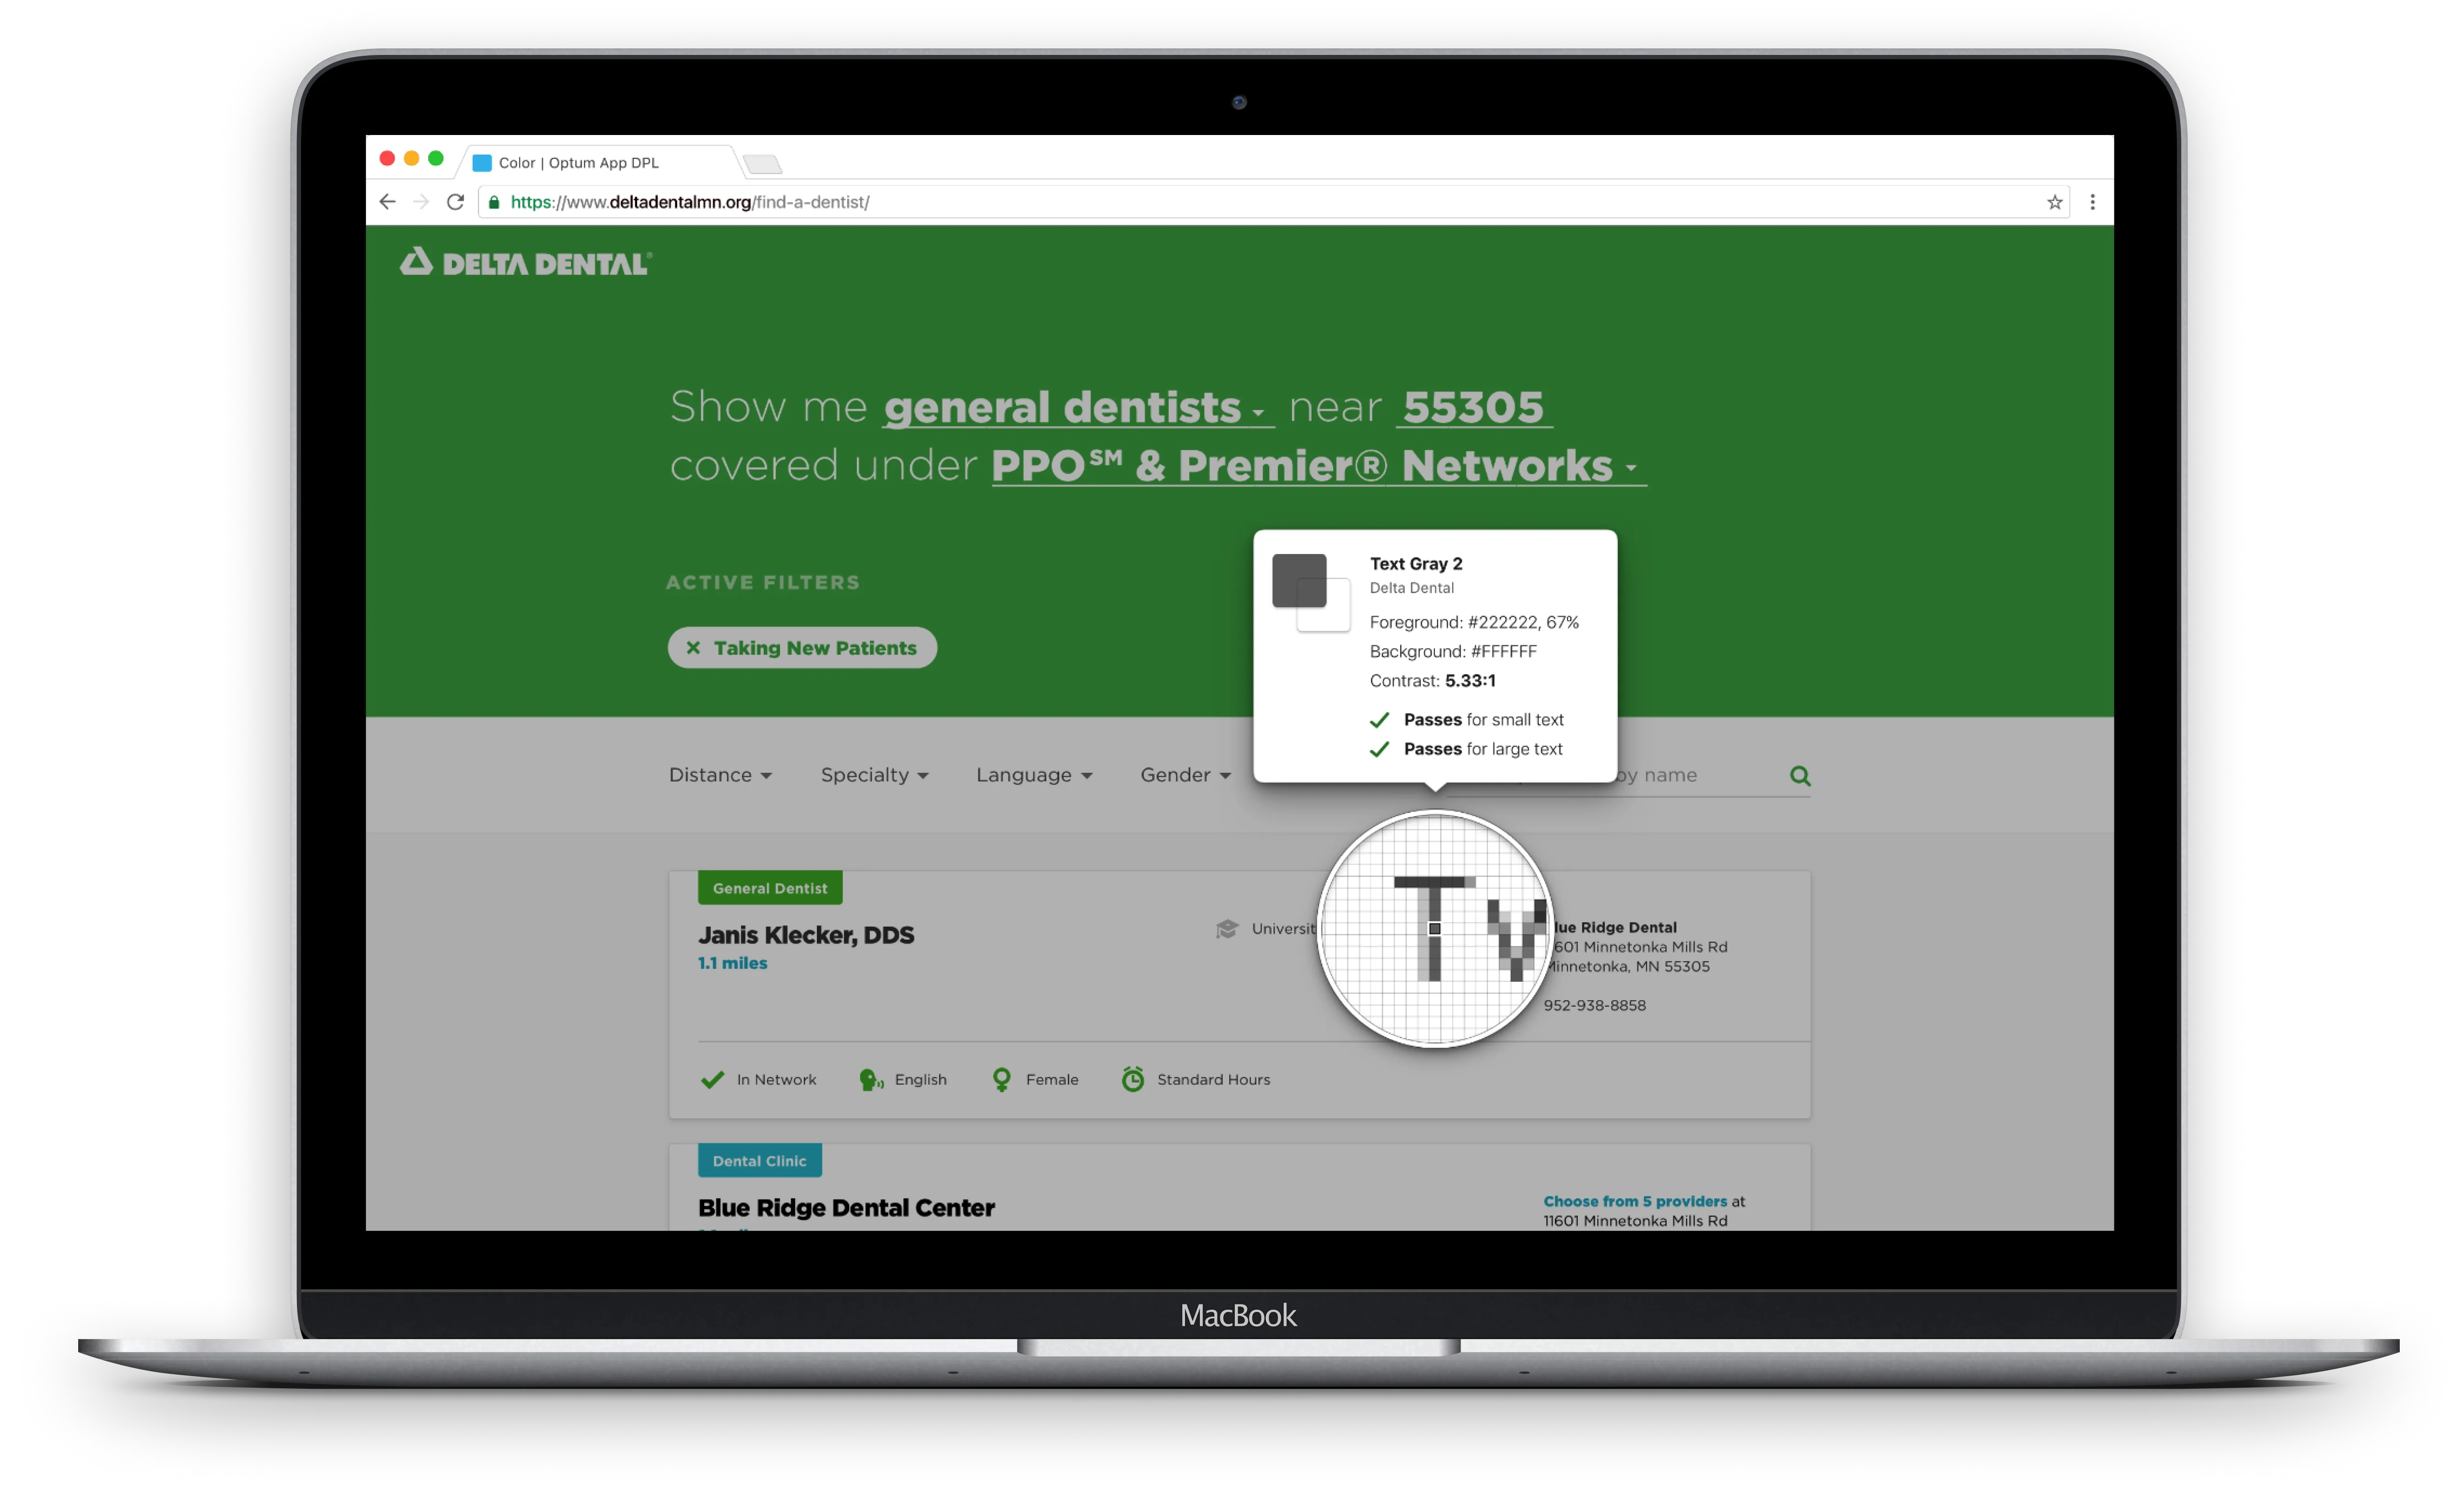The height and width of the screenshot is (1487, 2464).
Task: Click Choose from 5 providers link
Action: [x=1635, y=1201]
